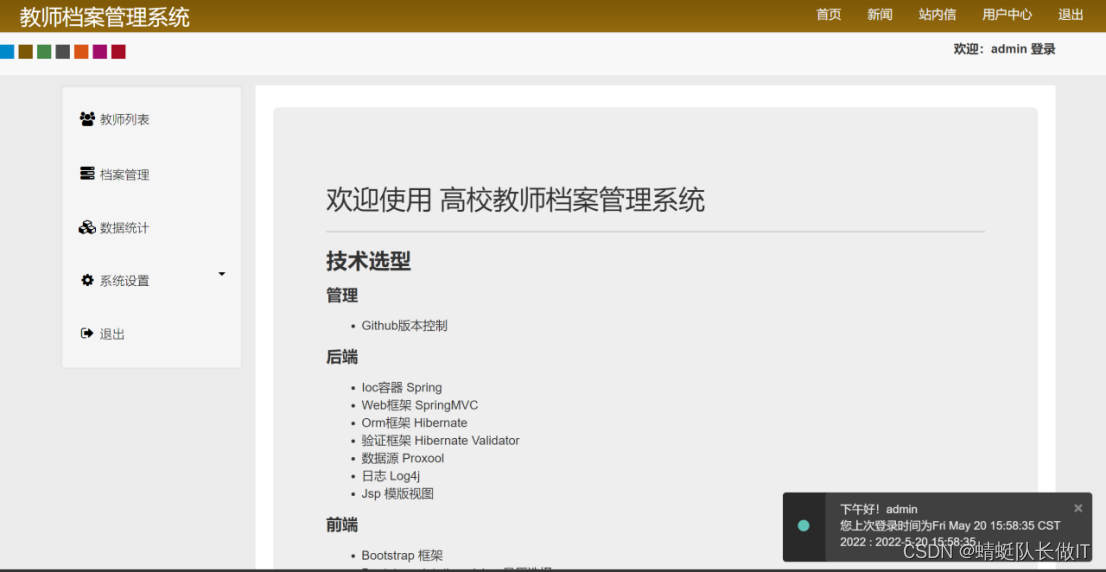
Task: Click the Jsp 模版视图 list item
Action: pyautogui.click(x=398, y=494)
